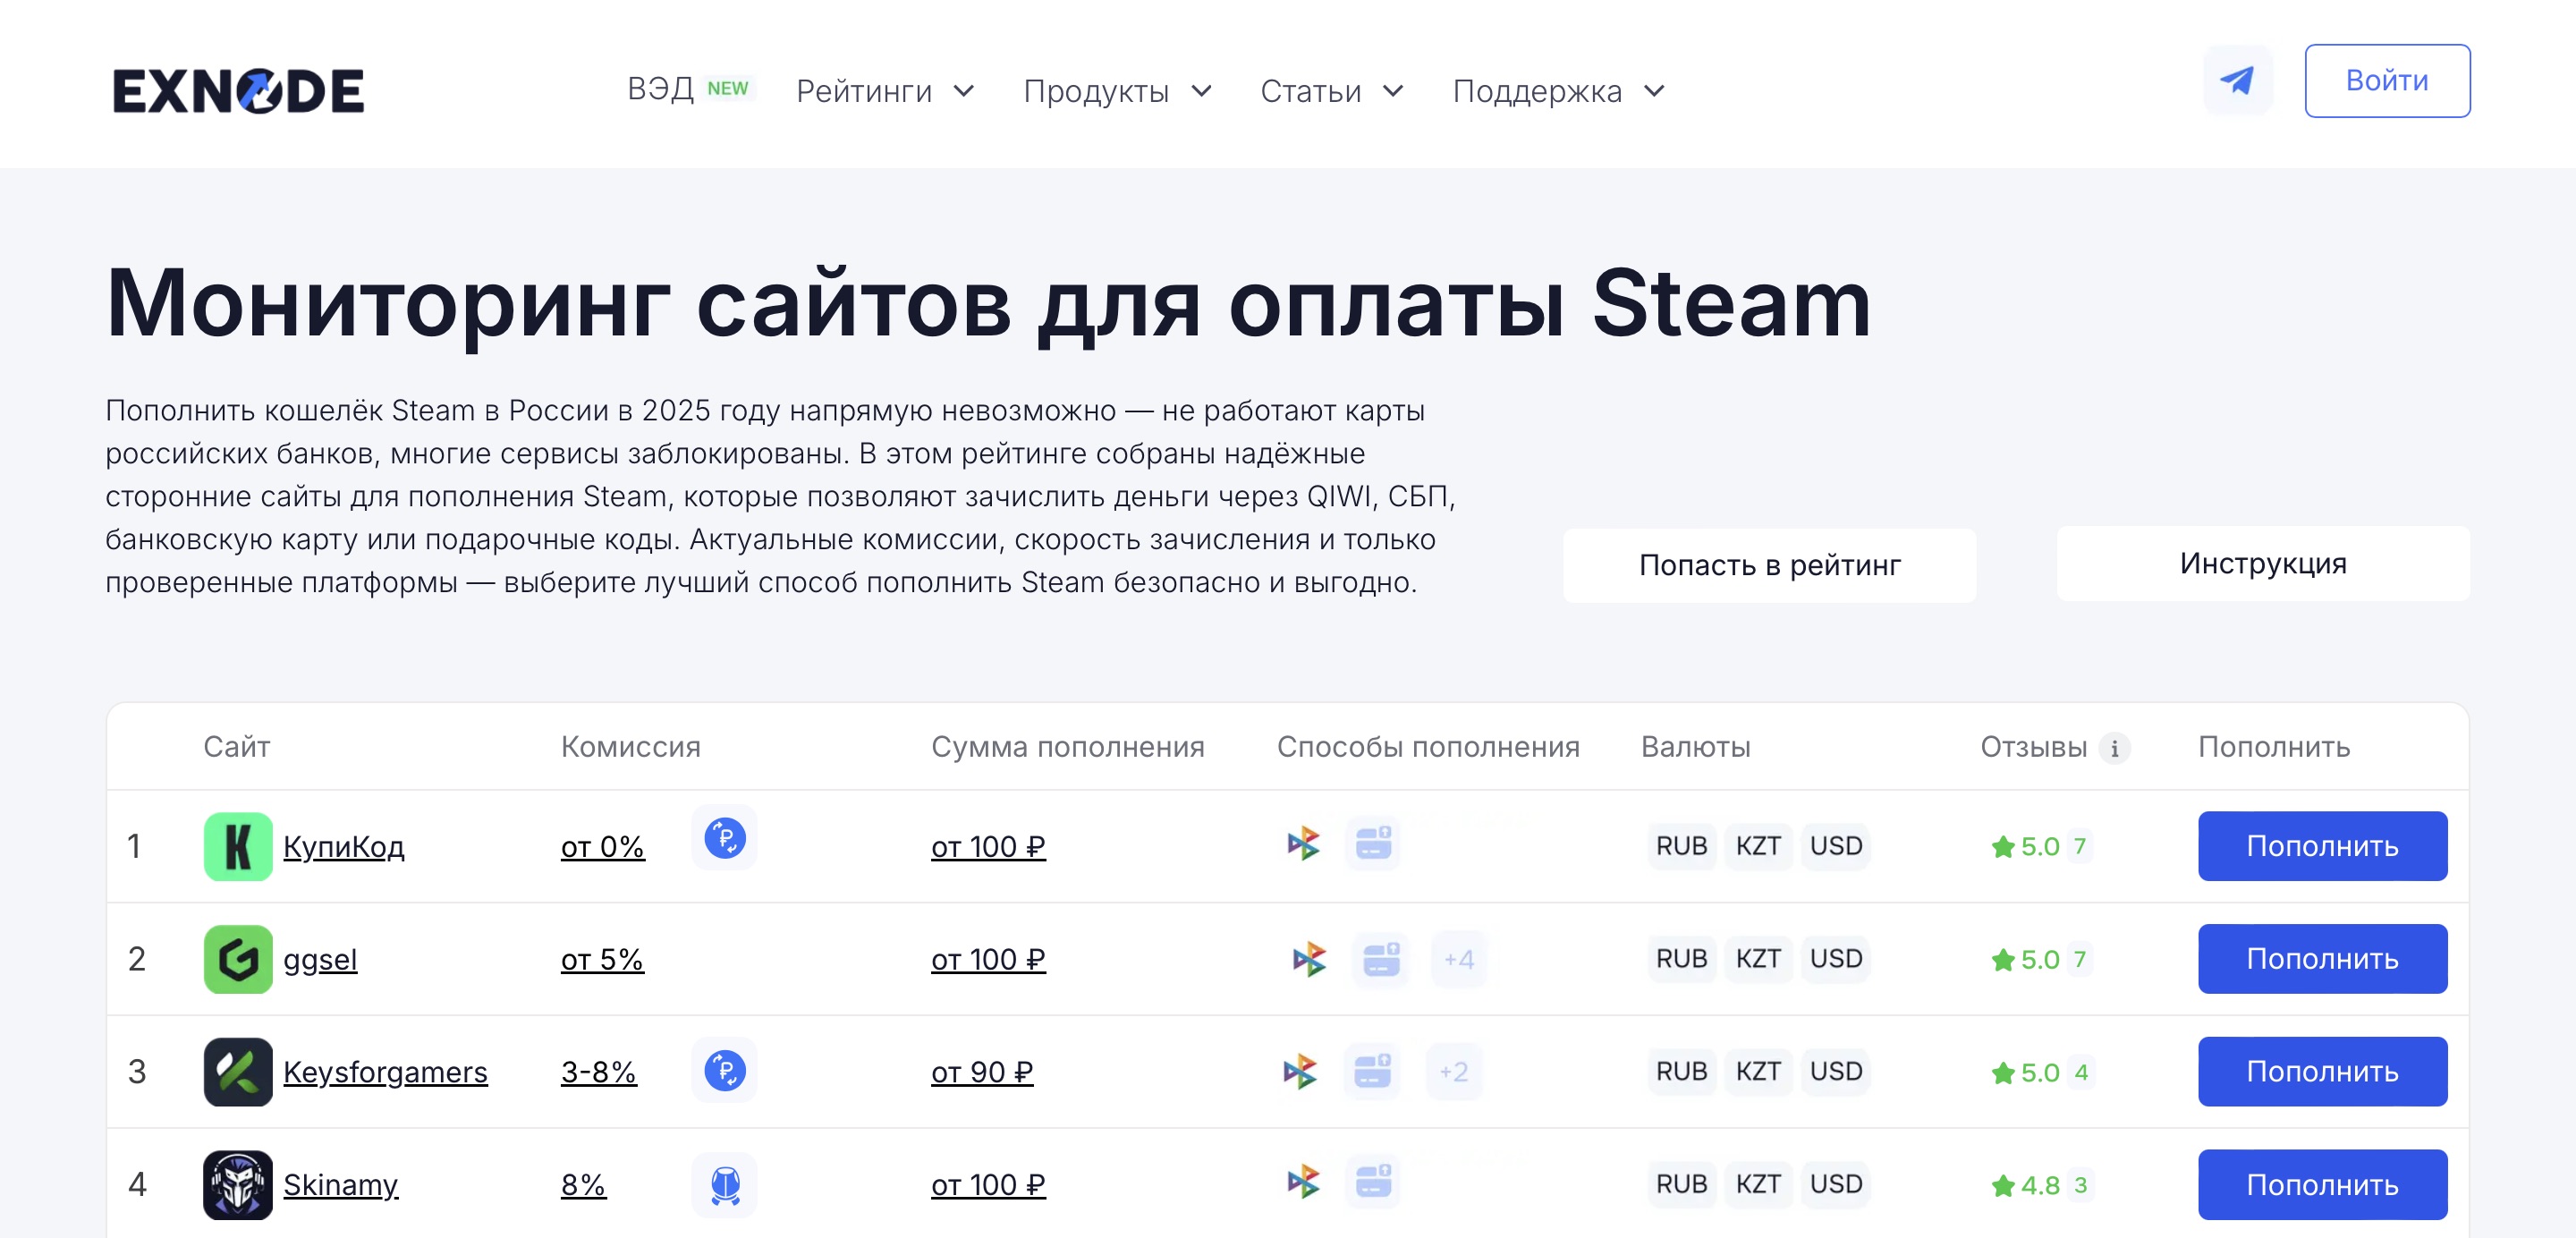The width and height of the screenshot is (2576, 1238).
Task: Click the Keysforgamers logo icon
Action: coord(237,1071)
